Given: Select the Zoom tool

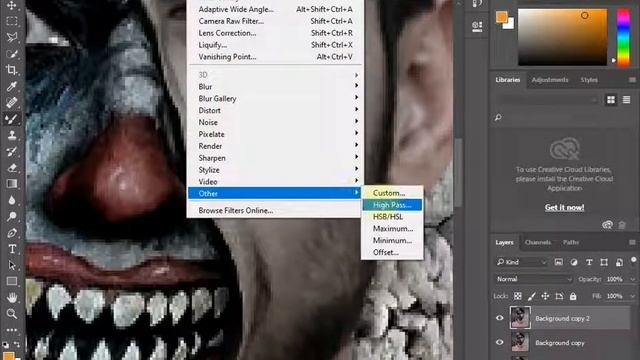Looking at the screenshot, I should click(11, 313).
